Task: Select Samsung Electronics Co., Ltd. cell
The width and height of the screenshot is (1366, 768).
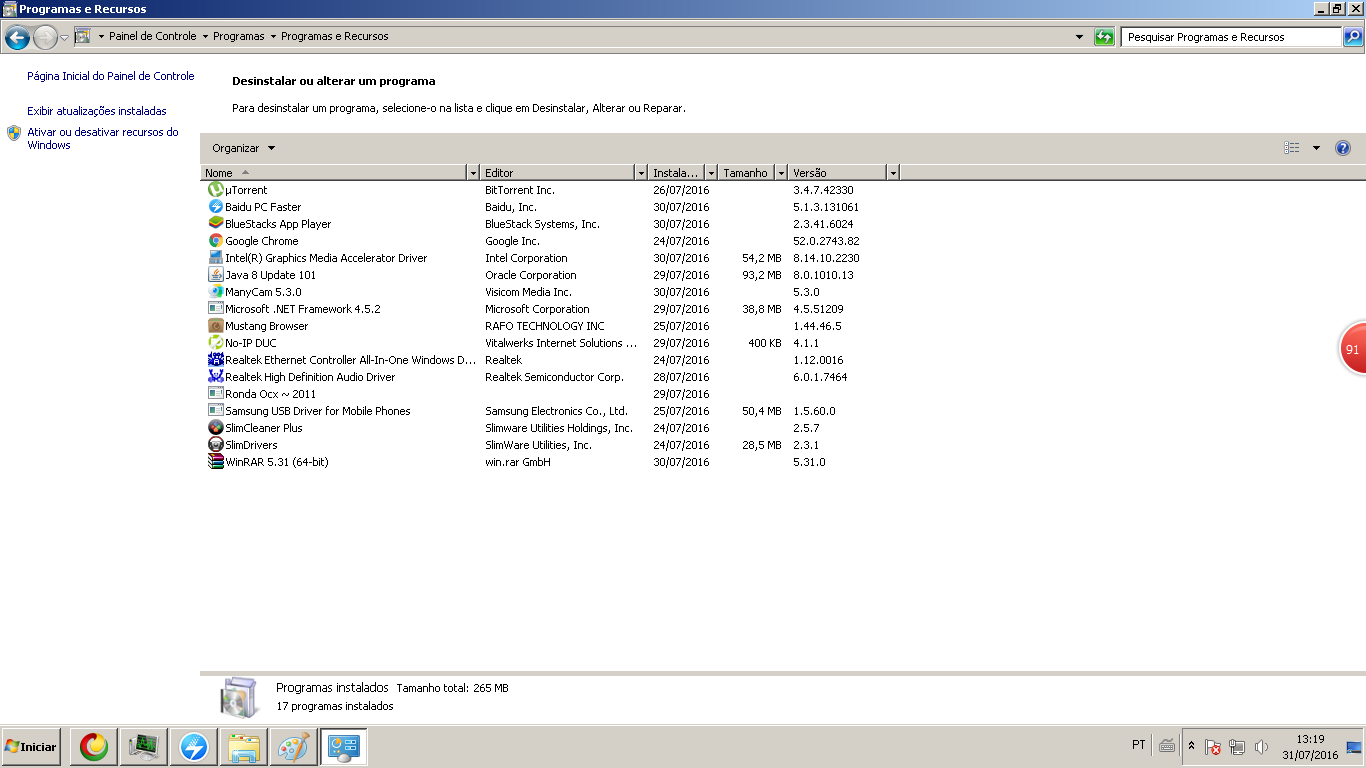Action: tap(556, 411)
